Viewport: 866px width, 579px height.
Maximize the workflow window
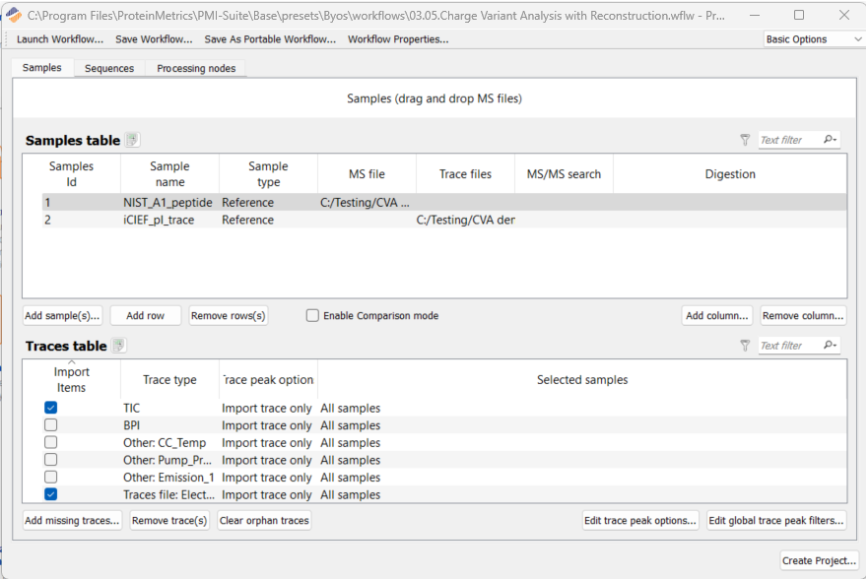[x=799, y=15]
